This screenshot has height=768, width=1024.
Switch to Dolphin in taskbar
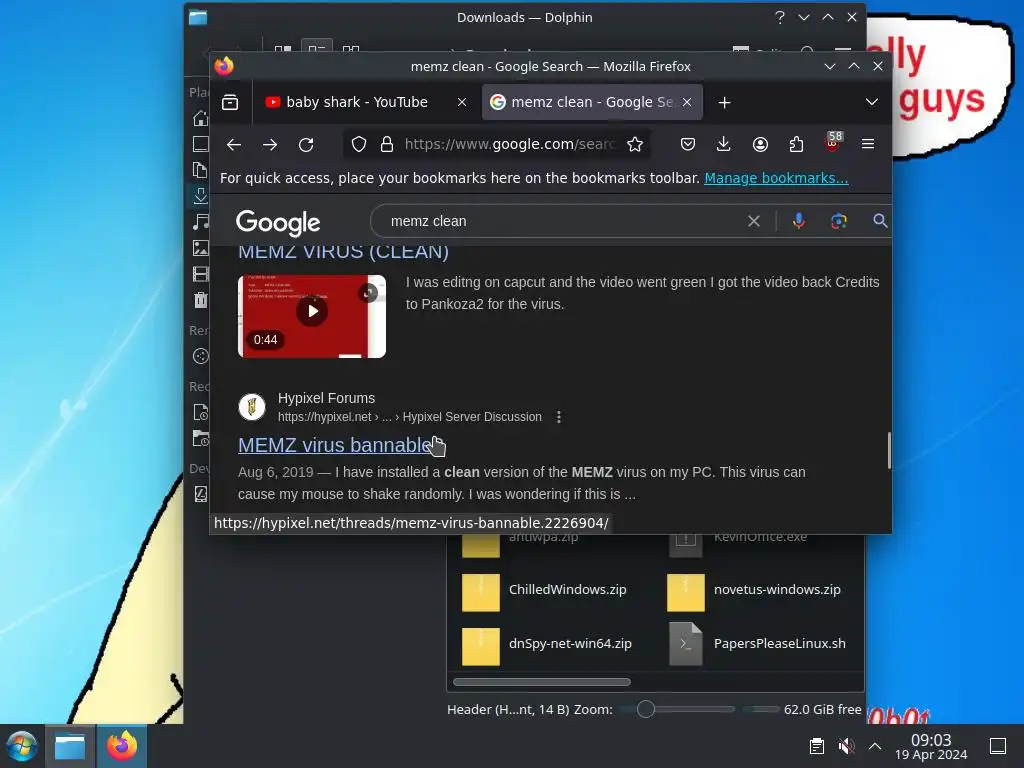point(70,746)
